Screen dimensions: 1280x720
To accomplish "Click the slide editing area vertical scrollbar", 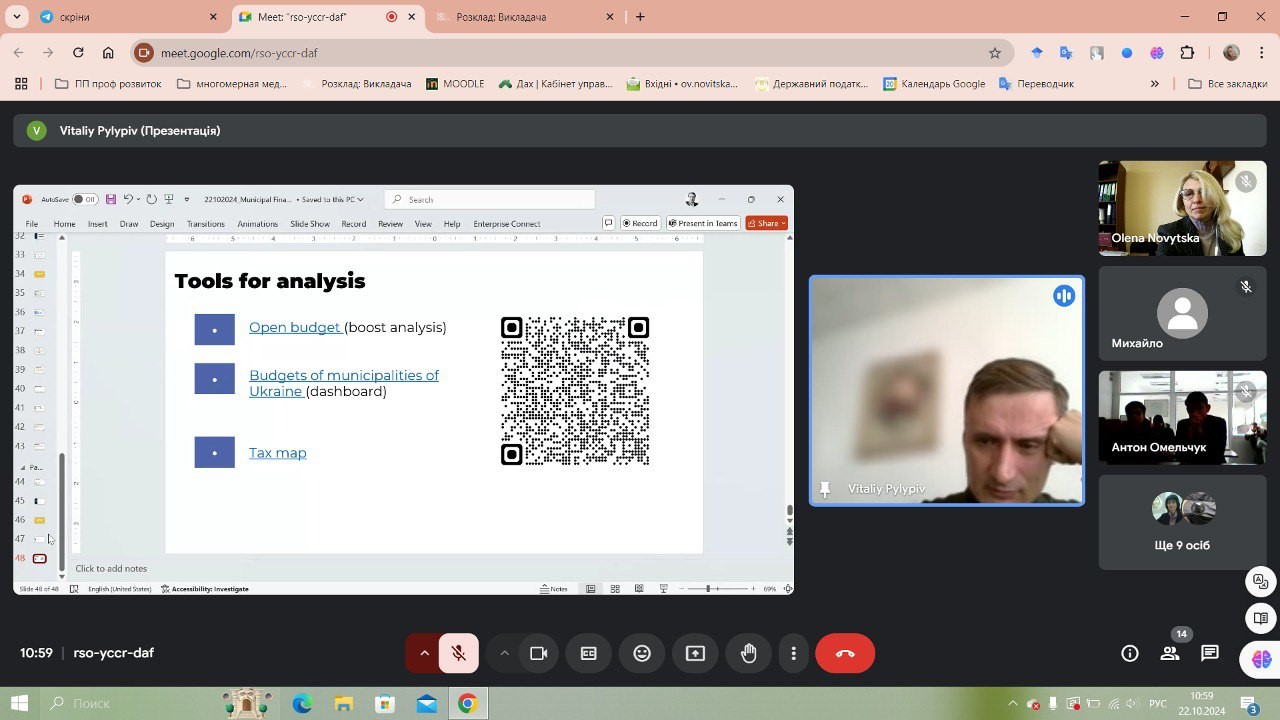I will point(790,510).
